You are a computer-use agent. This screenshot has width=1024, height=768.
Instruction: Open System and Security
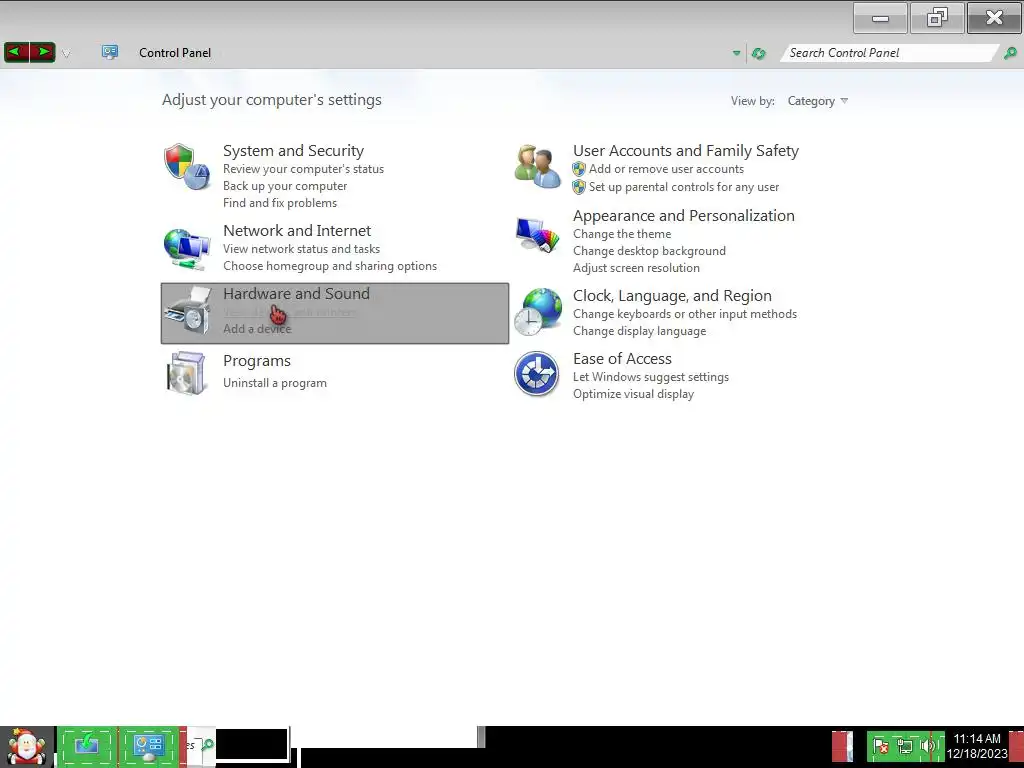293,151
